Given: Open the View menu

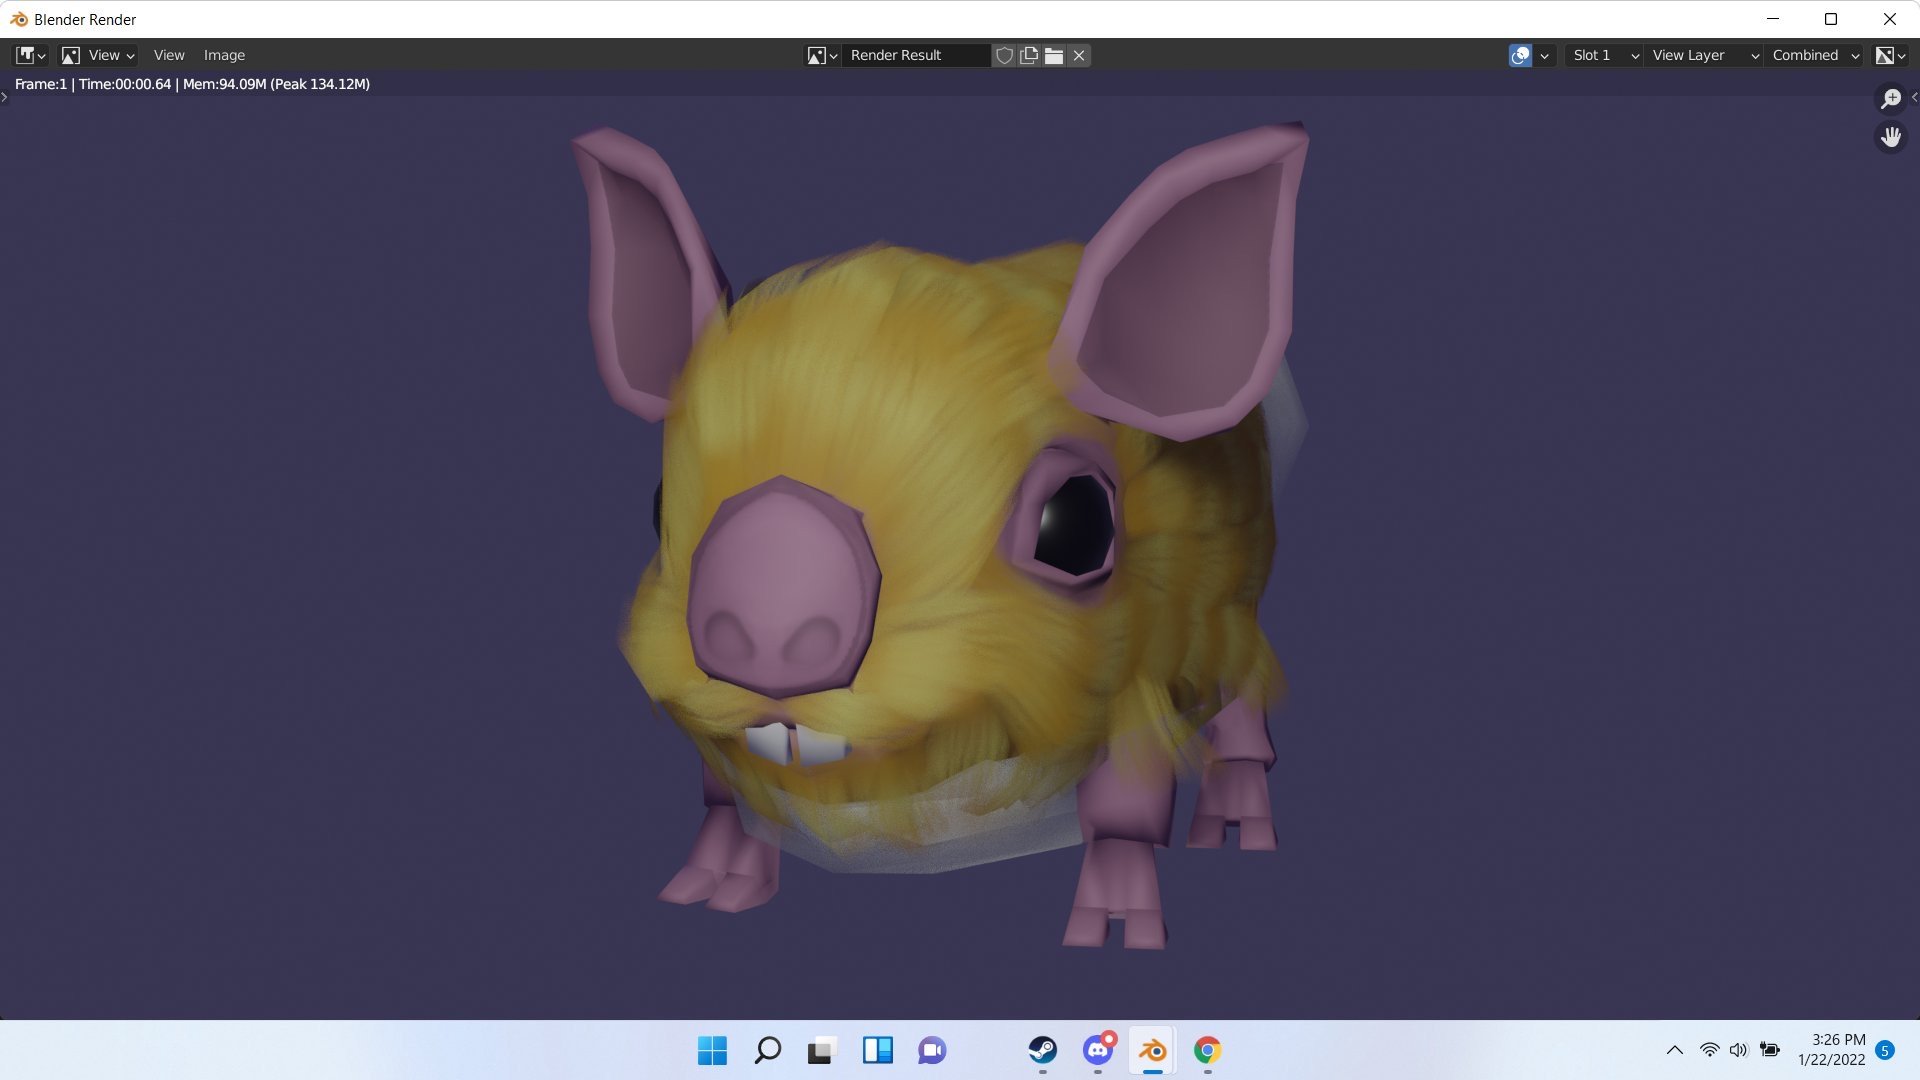Looking at the screenshot, I should click(x=168, y=55).
